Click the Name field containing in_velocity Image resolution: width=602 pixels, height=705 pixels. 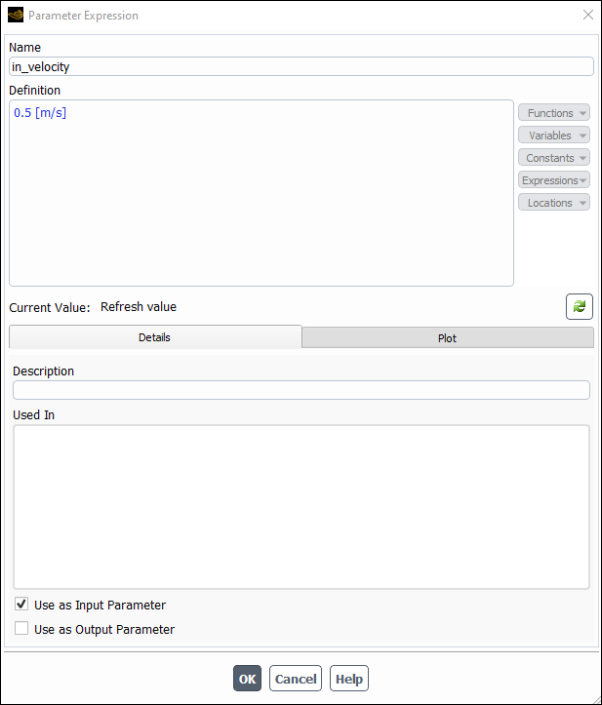(x=301, y=67)
